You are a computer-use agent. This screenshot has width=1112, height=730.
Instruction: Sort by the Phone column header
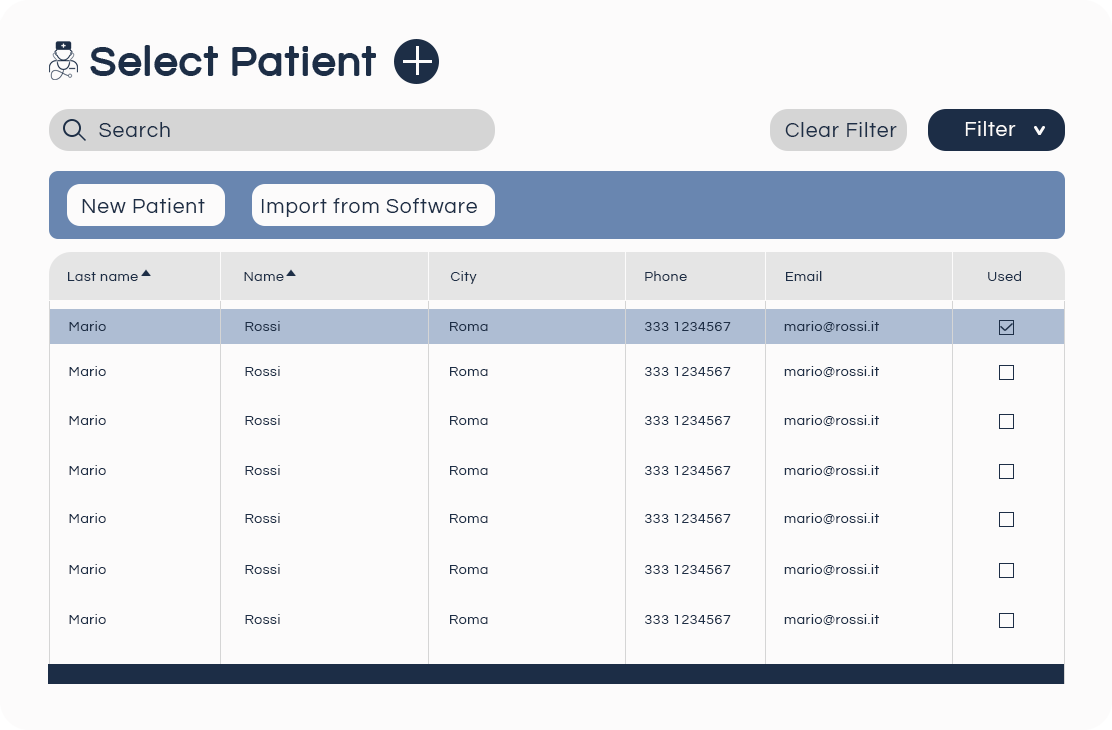coord(665,277)
